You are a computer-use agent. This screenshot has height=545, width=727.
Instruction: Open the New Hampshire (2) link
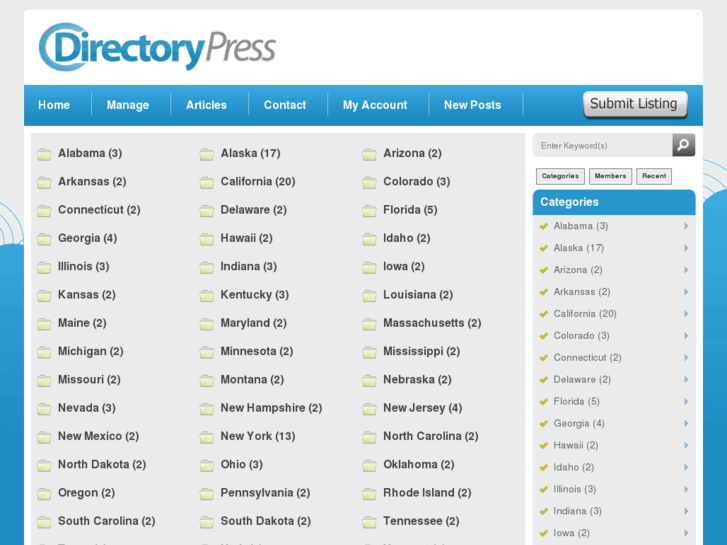click(x=271, y=408)
